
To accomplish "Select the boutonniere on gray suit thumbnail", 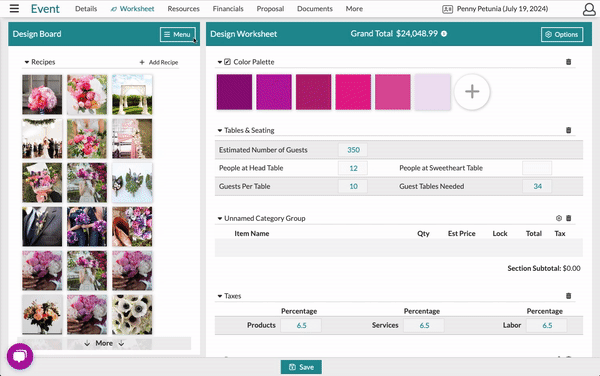I will point(42,226).
